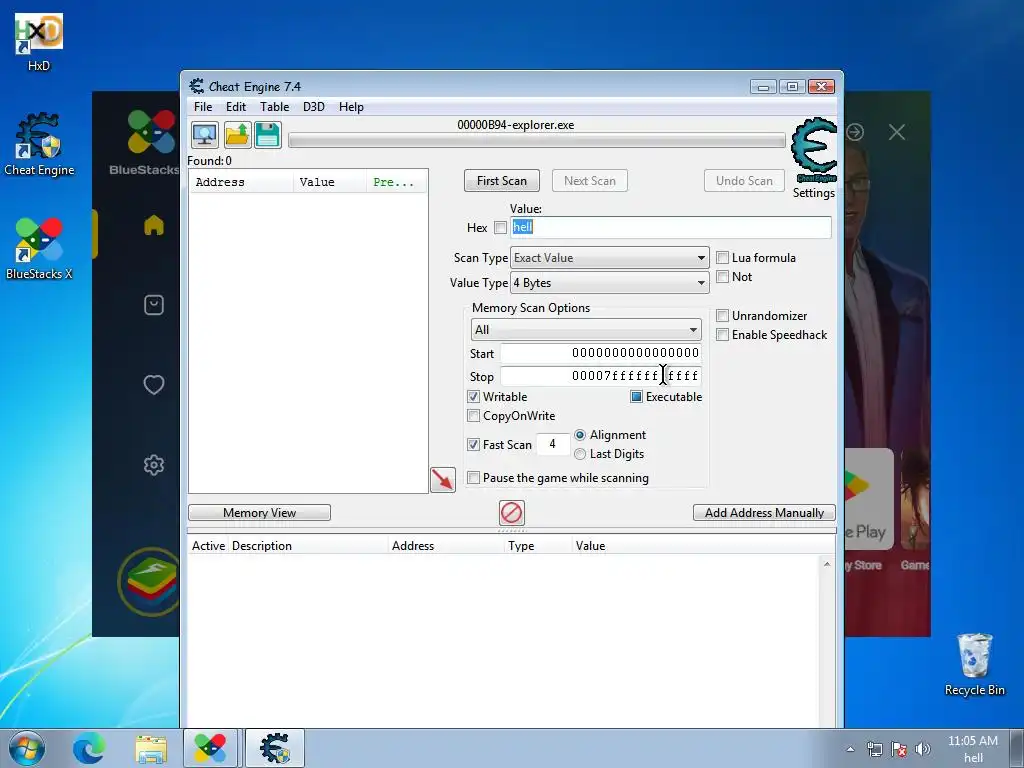Click the Fast Scan alignment value field
Image resolution: width=1024 pixels, height=768 pixels.
point(552,444)
